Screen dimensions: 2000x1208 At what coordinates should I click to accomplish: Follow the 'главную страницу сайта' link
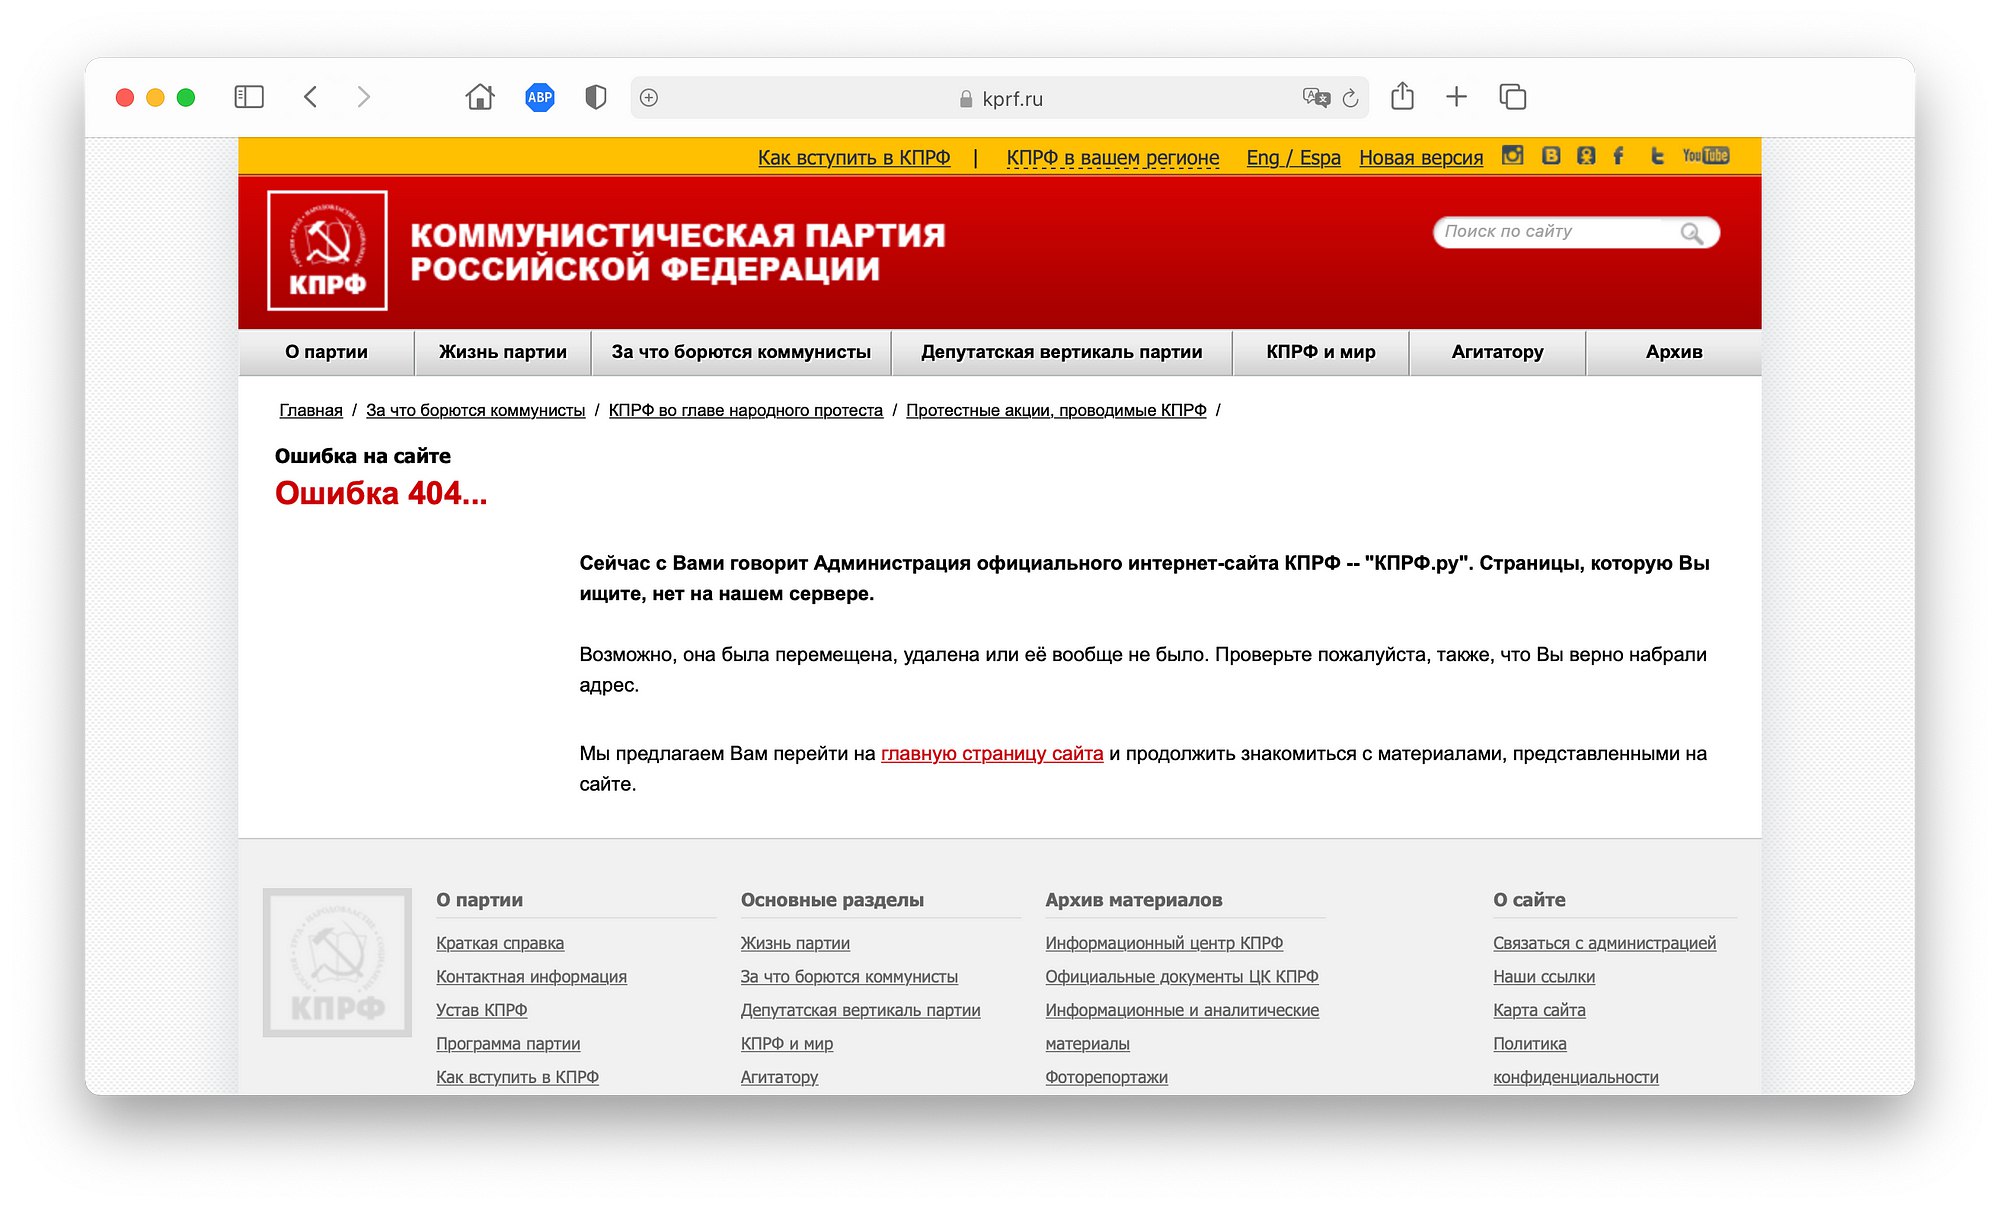(991, 754)
